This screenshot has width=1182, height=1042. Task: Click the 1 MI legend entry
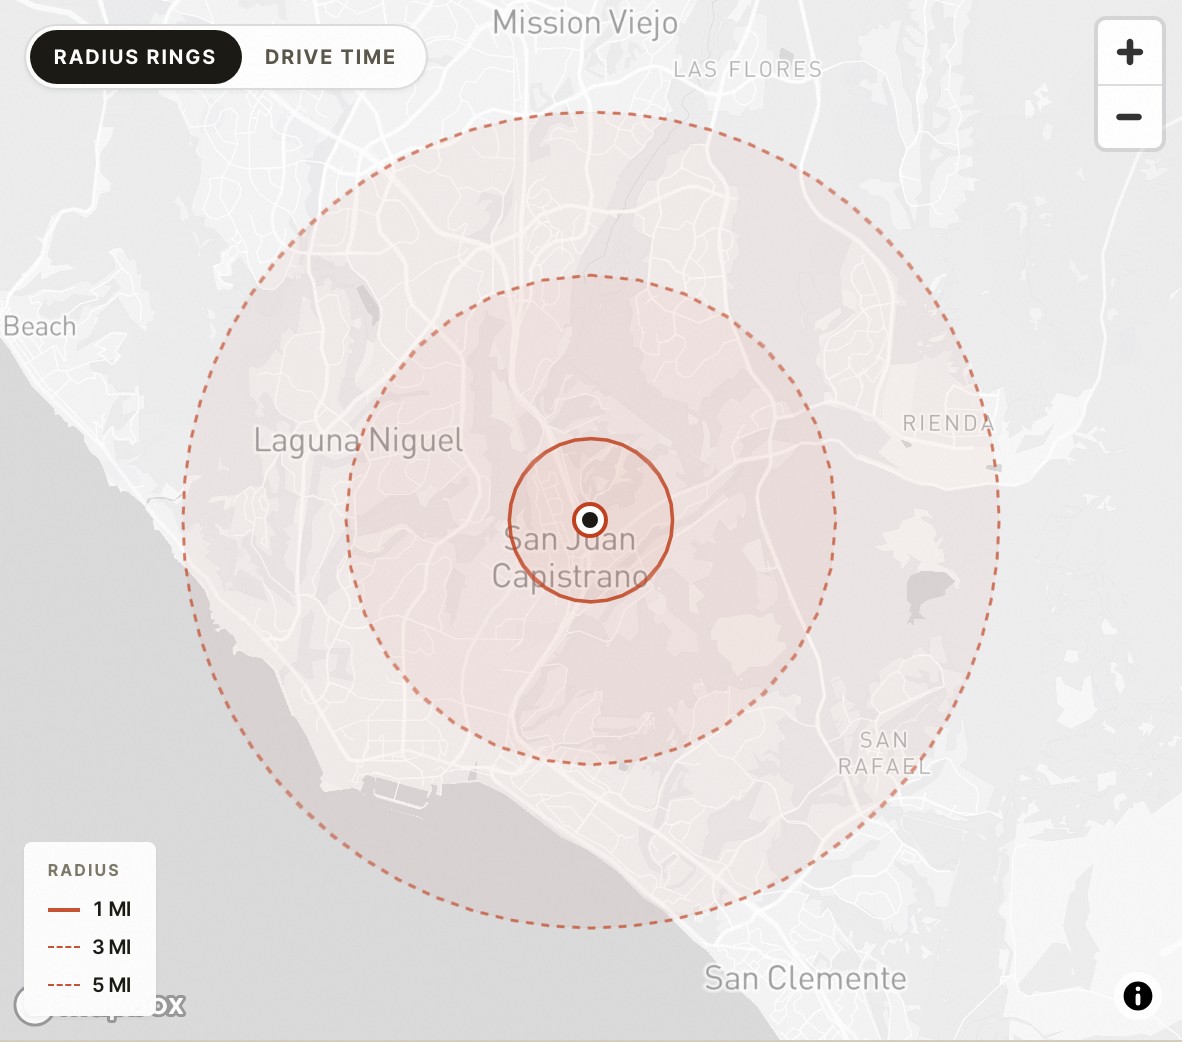pyautogui.click(x=90, y=909)
